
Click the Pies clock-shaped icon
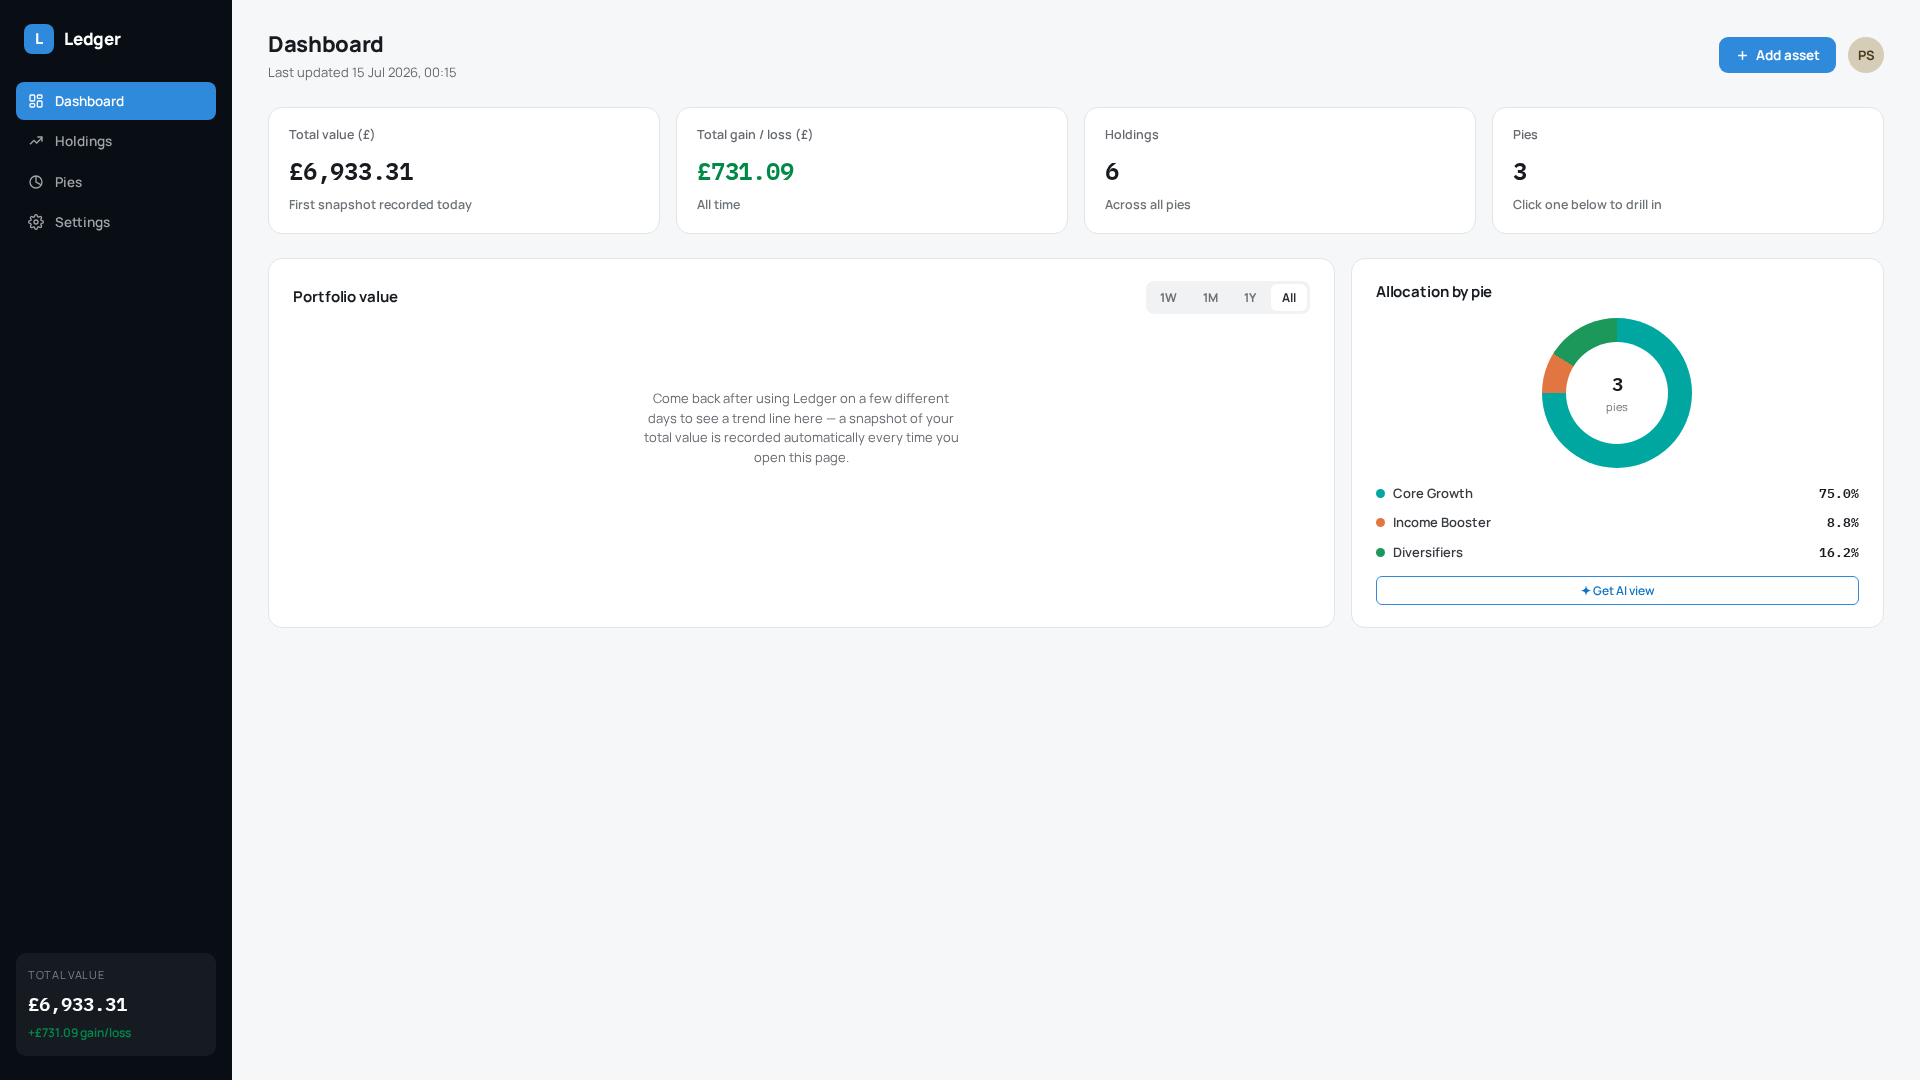pyautogui.click(x=36, y=182)
